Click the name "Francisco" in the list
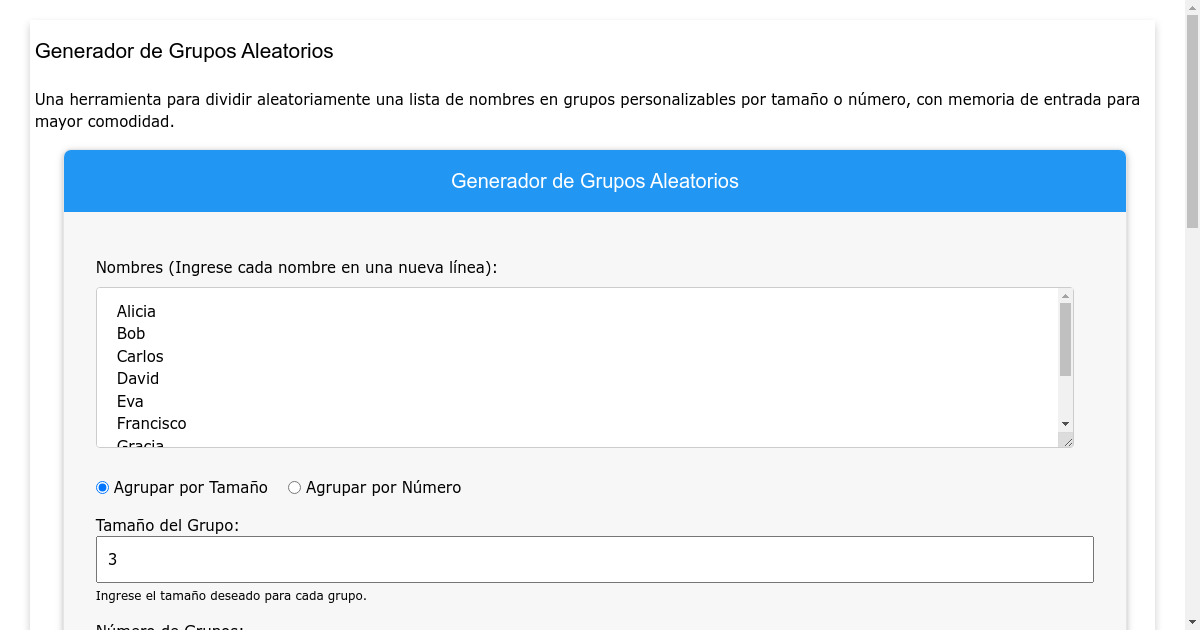Image resolution: width=1200 pixels, height=630 pixels. pos(151,423)
